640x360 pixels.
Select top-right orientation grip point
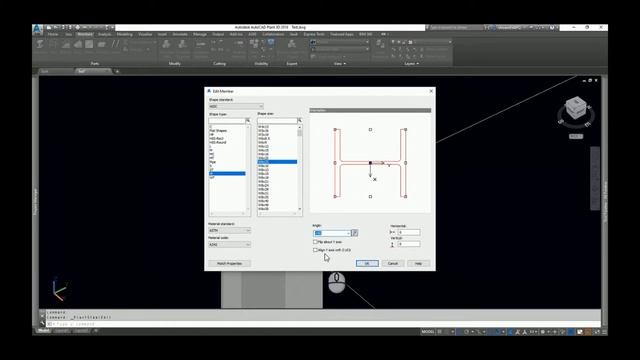405,129
